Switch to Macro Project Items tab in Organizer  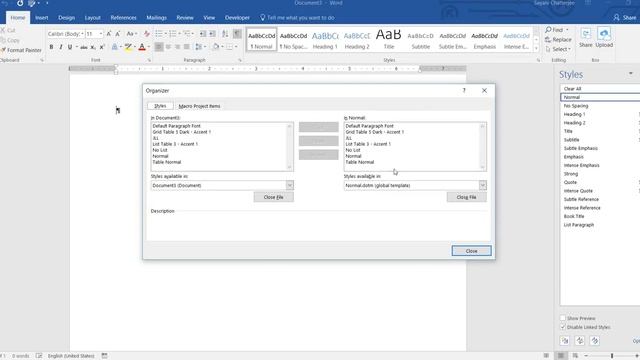click(200, 106)
